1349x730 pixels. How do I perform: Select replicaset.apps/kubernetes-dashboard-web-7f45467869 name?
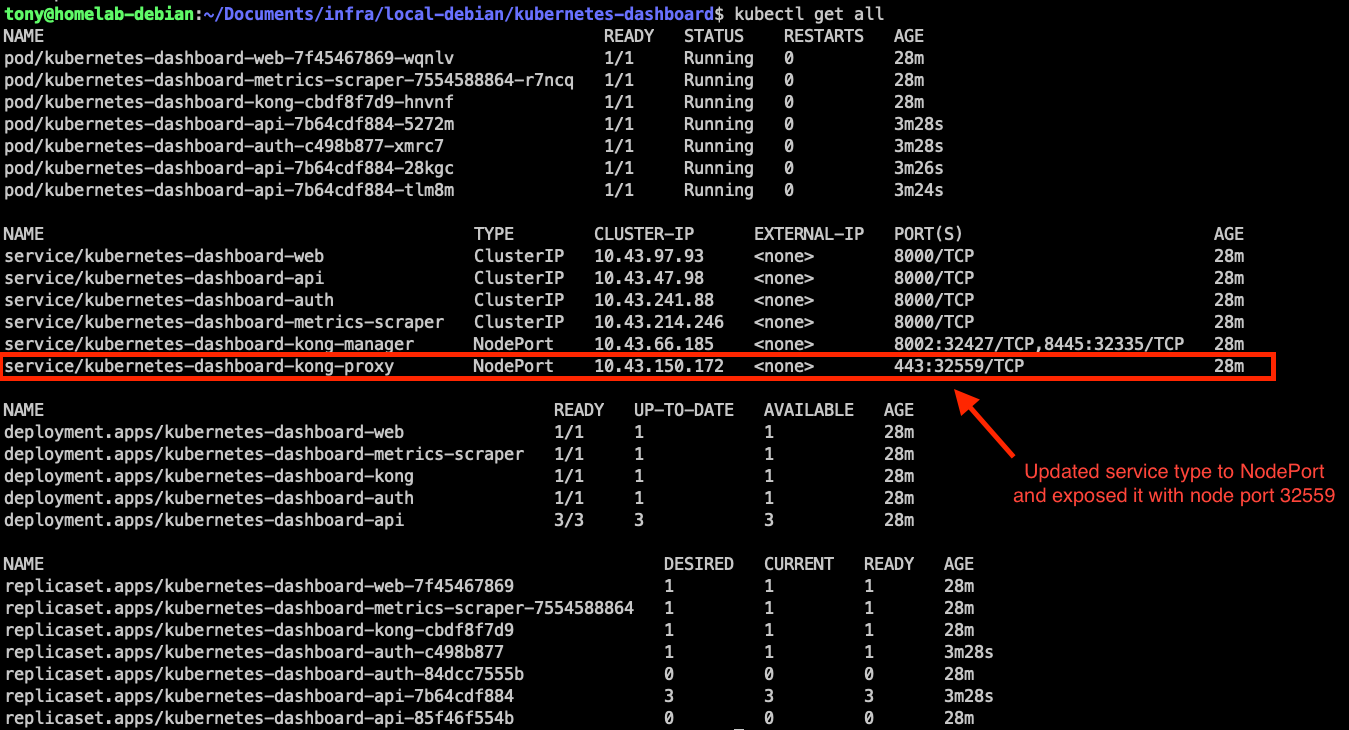point(259,586)
